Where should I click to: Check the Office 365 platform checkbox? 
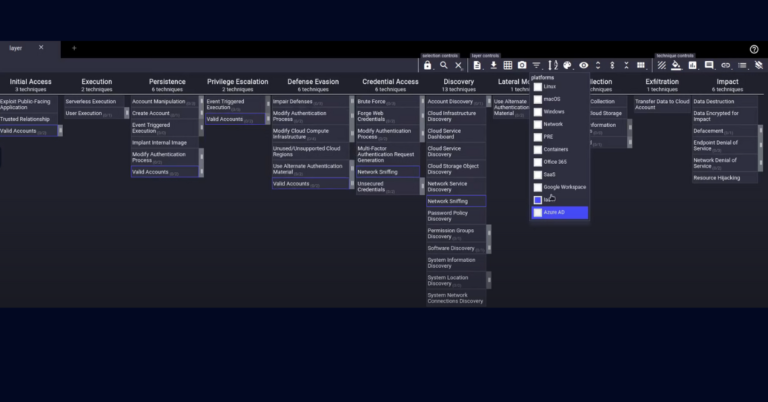[538, 162]
